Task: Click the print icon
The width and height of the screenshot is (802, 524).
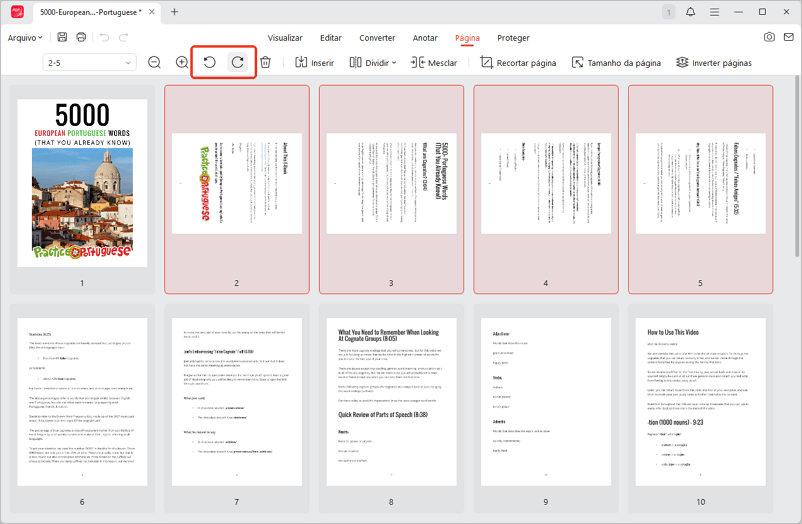Action: point(81,37)
